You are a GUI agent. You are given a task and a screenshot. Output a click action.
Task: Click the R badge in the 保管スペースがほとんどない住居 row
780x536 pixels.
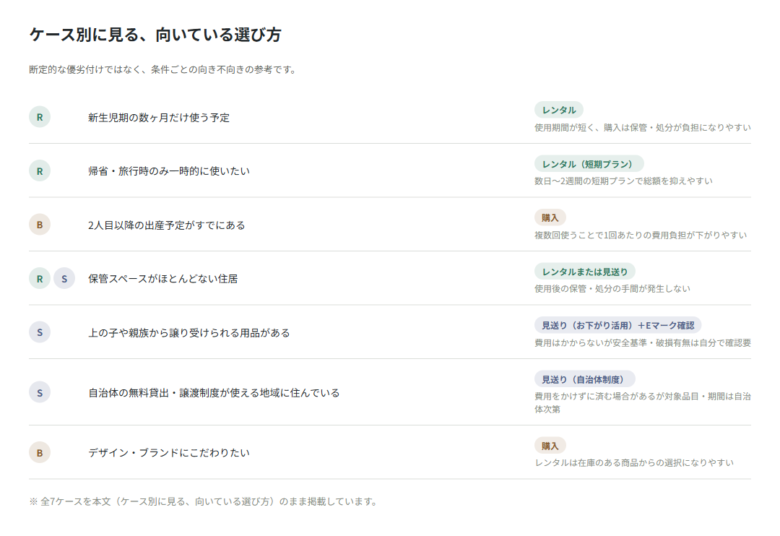pyautogui.click(x=40, y=279)
